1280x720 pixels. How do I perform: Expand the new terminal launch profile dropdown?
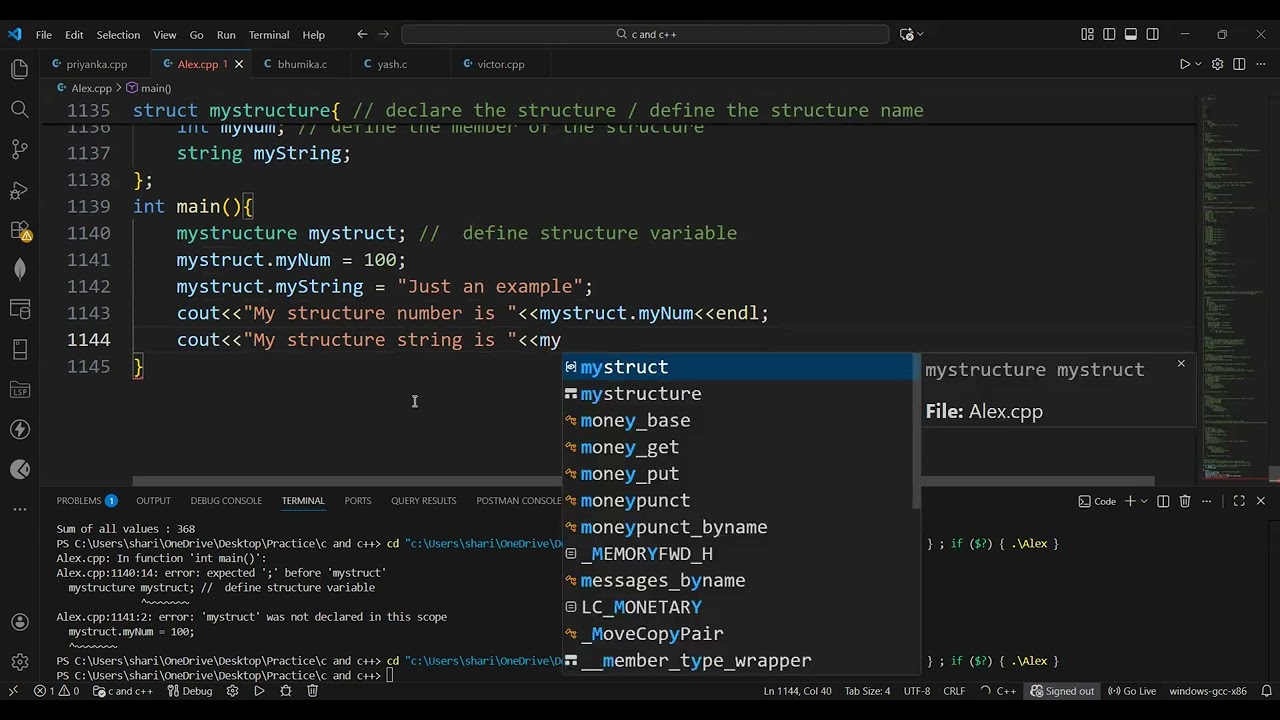tap(1144, 501)
